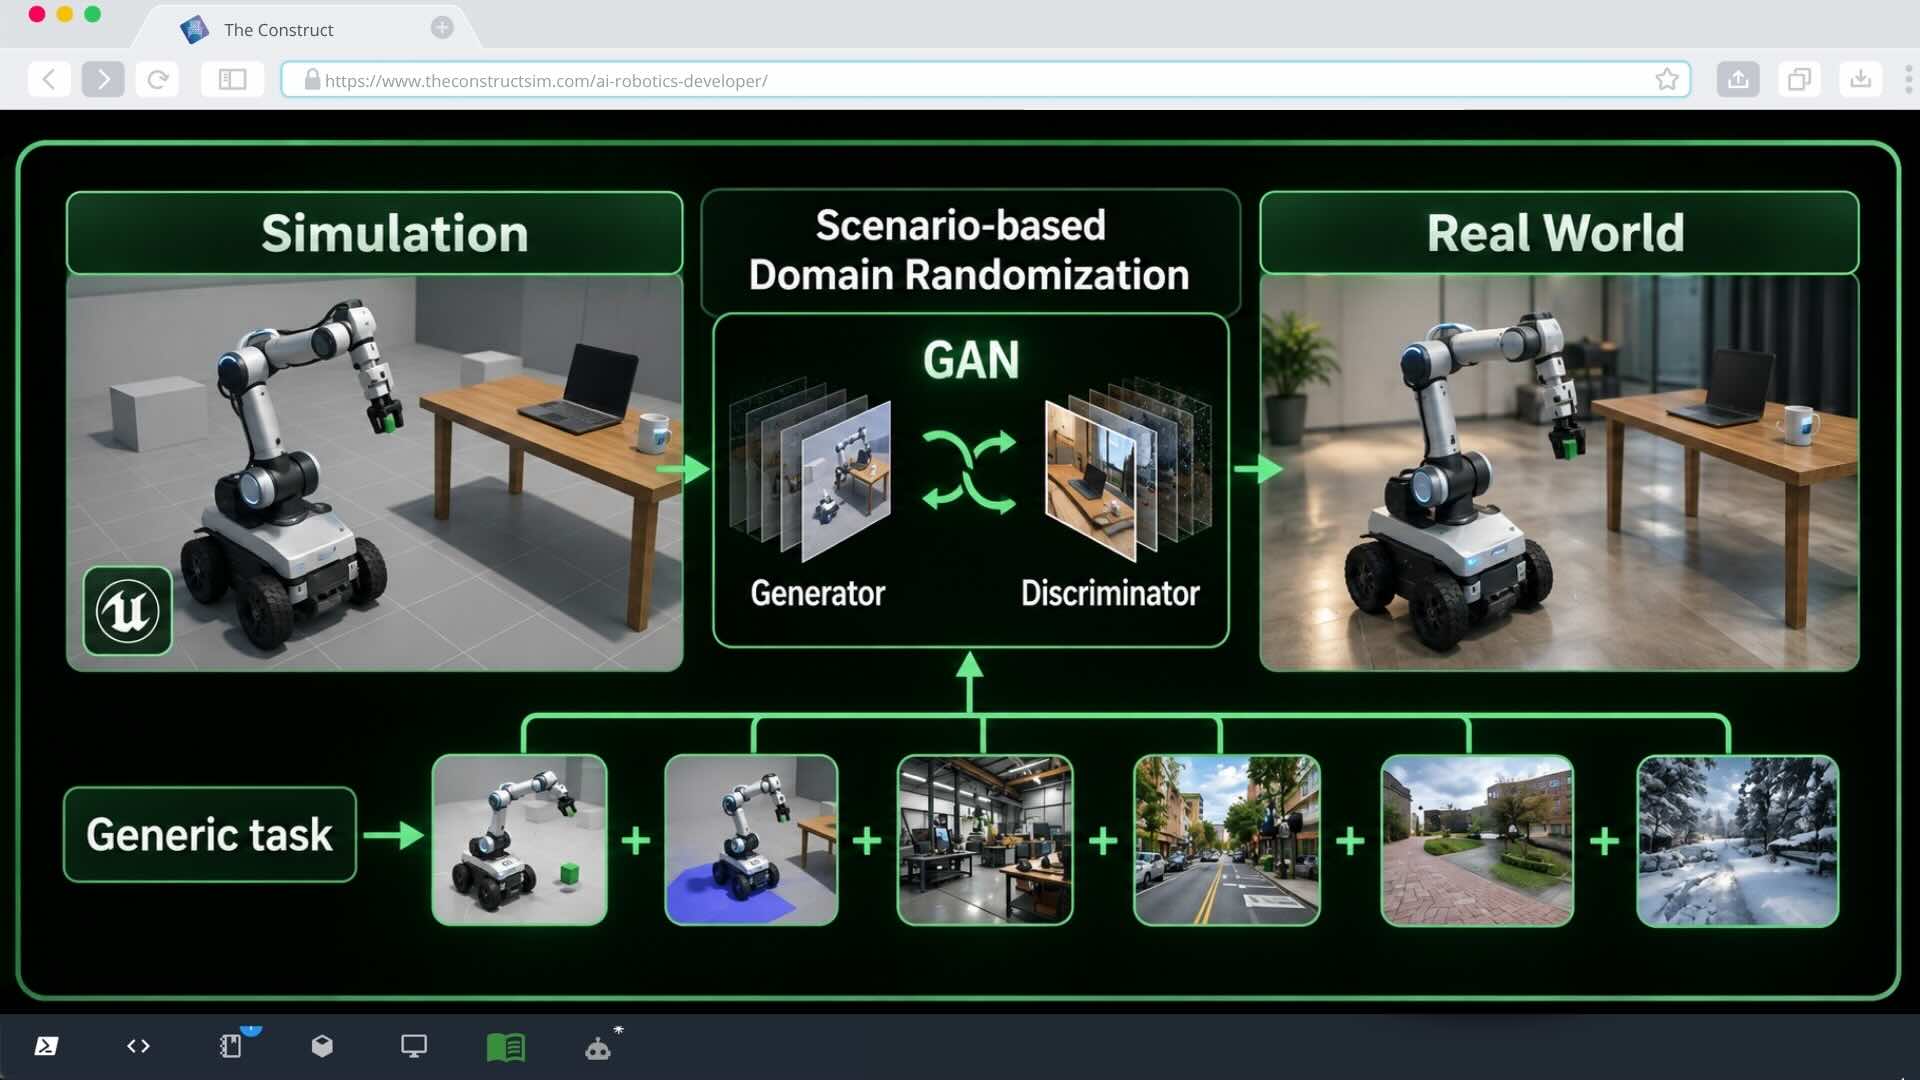The height and width of the screenshot is (1080, 1920).
Task: Open the downloads icon in the toolbar
Action: 1860,79
